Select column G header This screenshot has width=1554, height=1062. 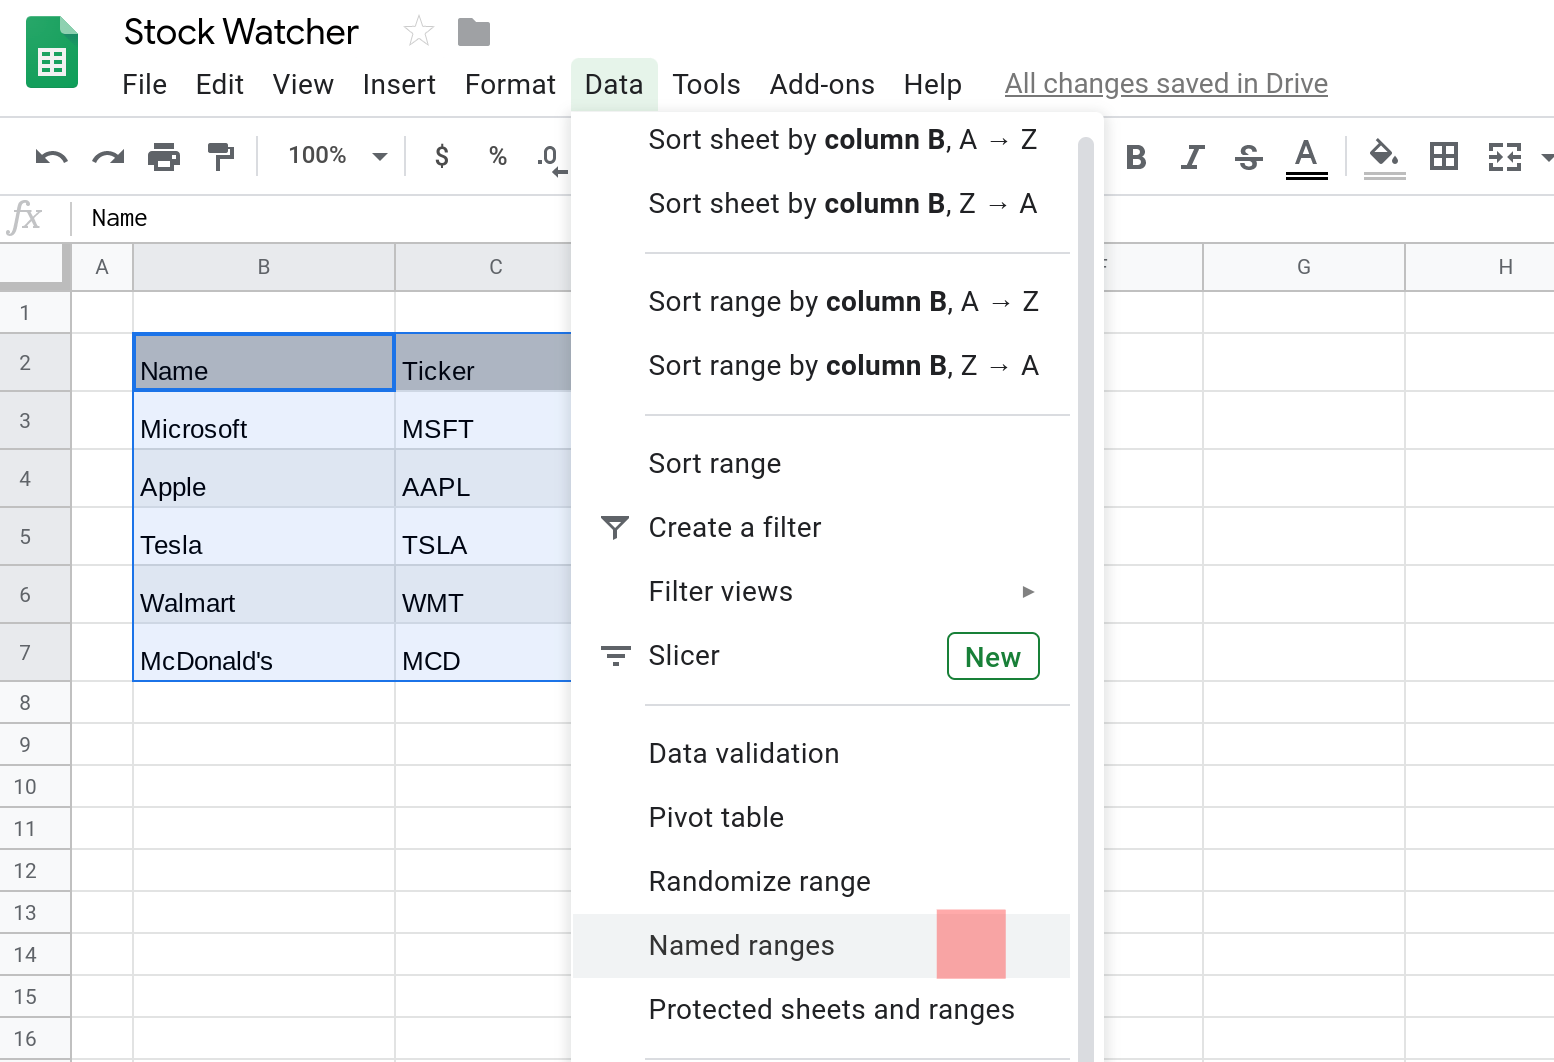[1304, 267]
